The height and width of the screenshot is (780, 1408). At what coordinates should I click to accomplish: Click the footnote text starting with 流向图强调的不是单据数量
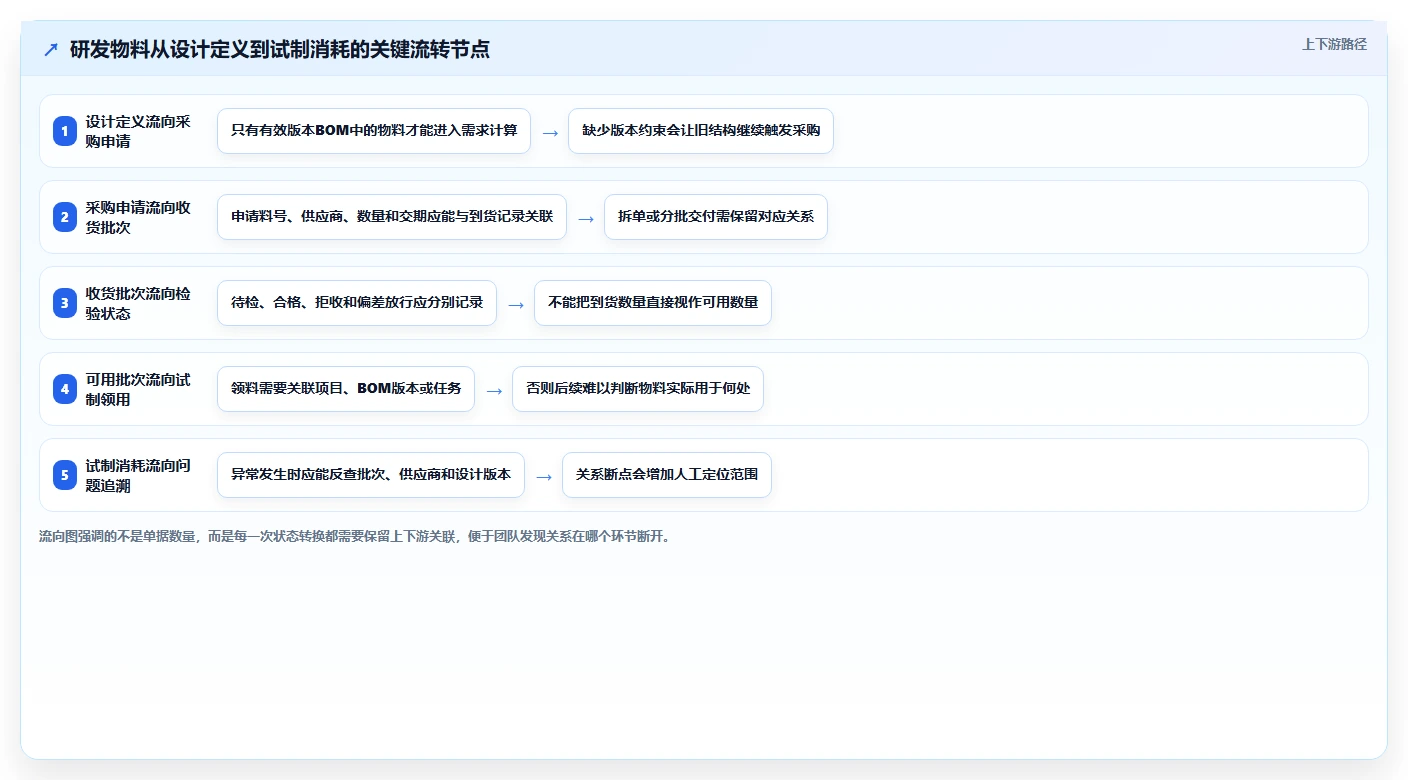point(355,536)
